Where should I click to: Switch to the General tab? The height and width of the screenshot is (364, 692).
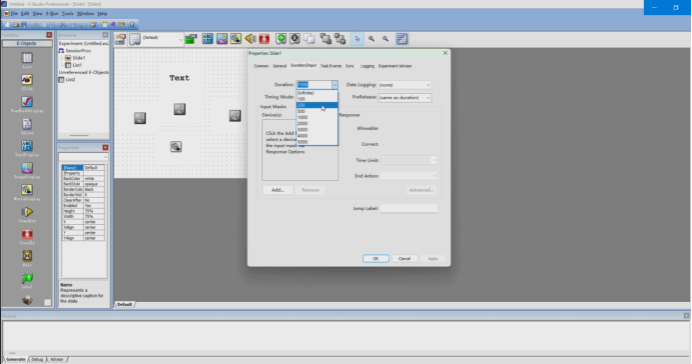click(x=279, y=66)
